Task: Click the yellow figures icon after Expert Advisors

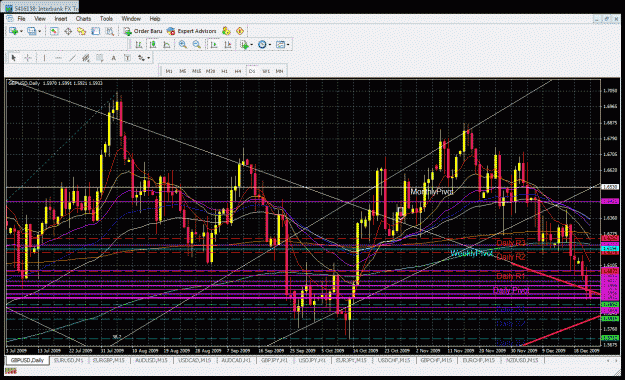Action: tap(226, 31)
